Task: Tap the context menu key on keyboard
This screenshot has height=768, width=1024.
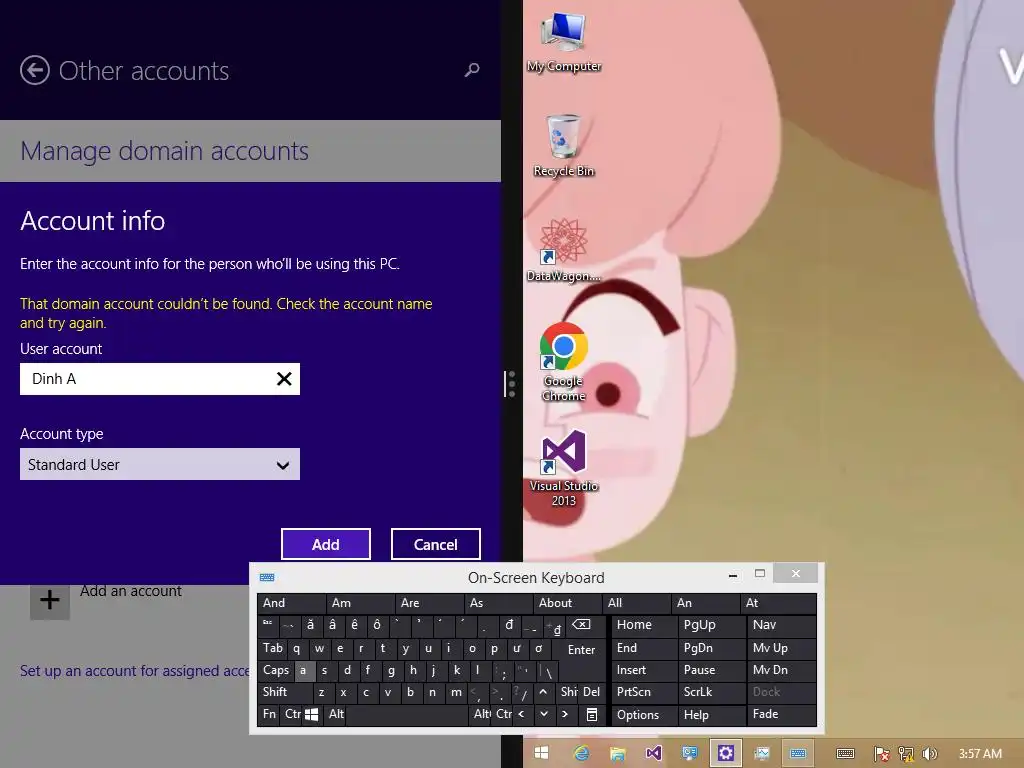Action: tap(592, 714)
